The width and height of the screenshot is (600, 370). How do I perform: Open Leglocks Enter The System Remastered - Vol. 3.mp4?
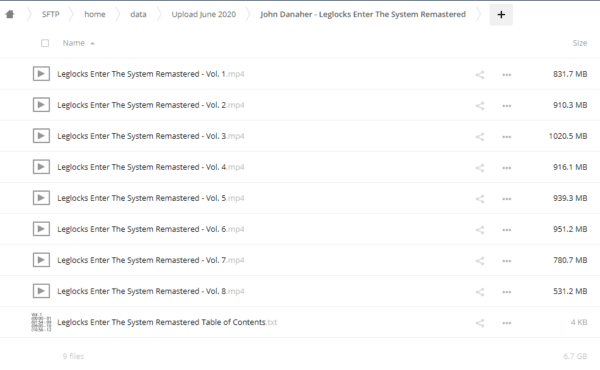[151, 136]
